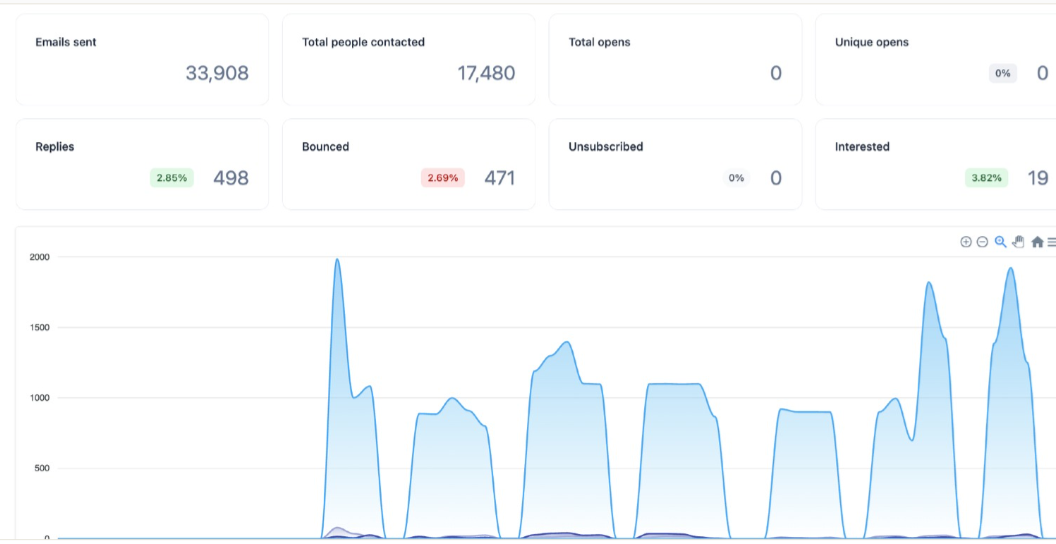
Task: Click the Unique opens 0% badge
Action: (x=1003, y=73)
